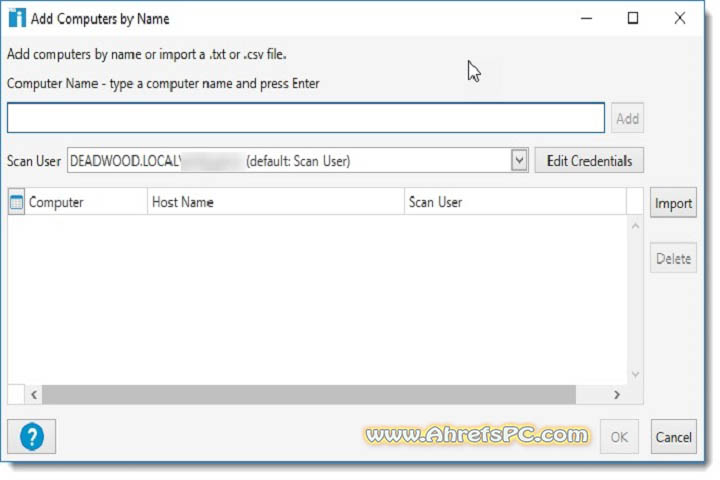
Task: Click the vertical scrollbar up arrow
Action: coord(636,226)
